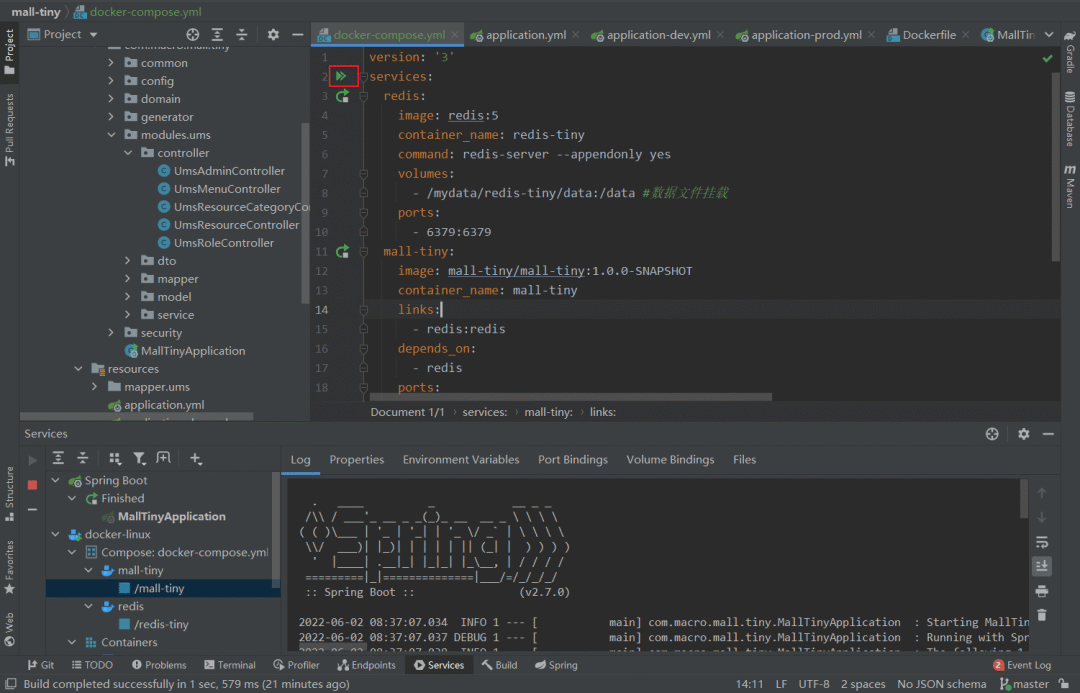
Task: Open the Git tool window
Action: point(41,665)
